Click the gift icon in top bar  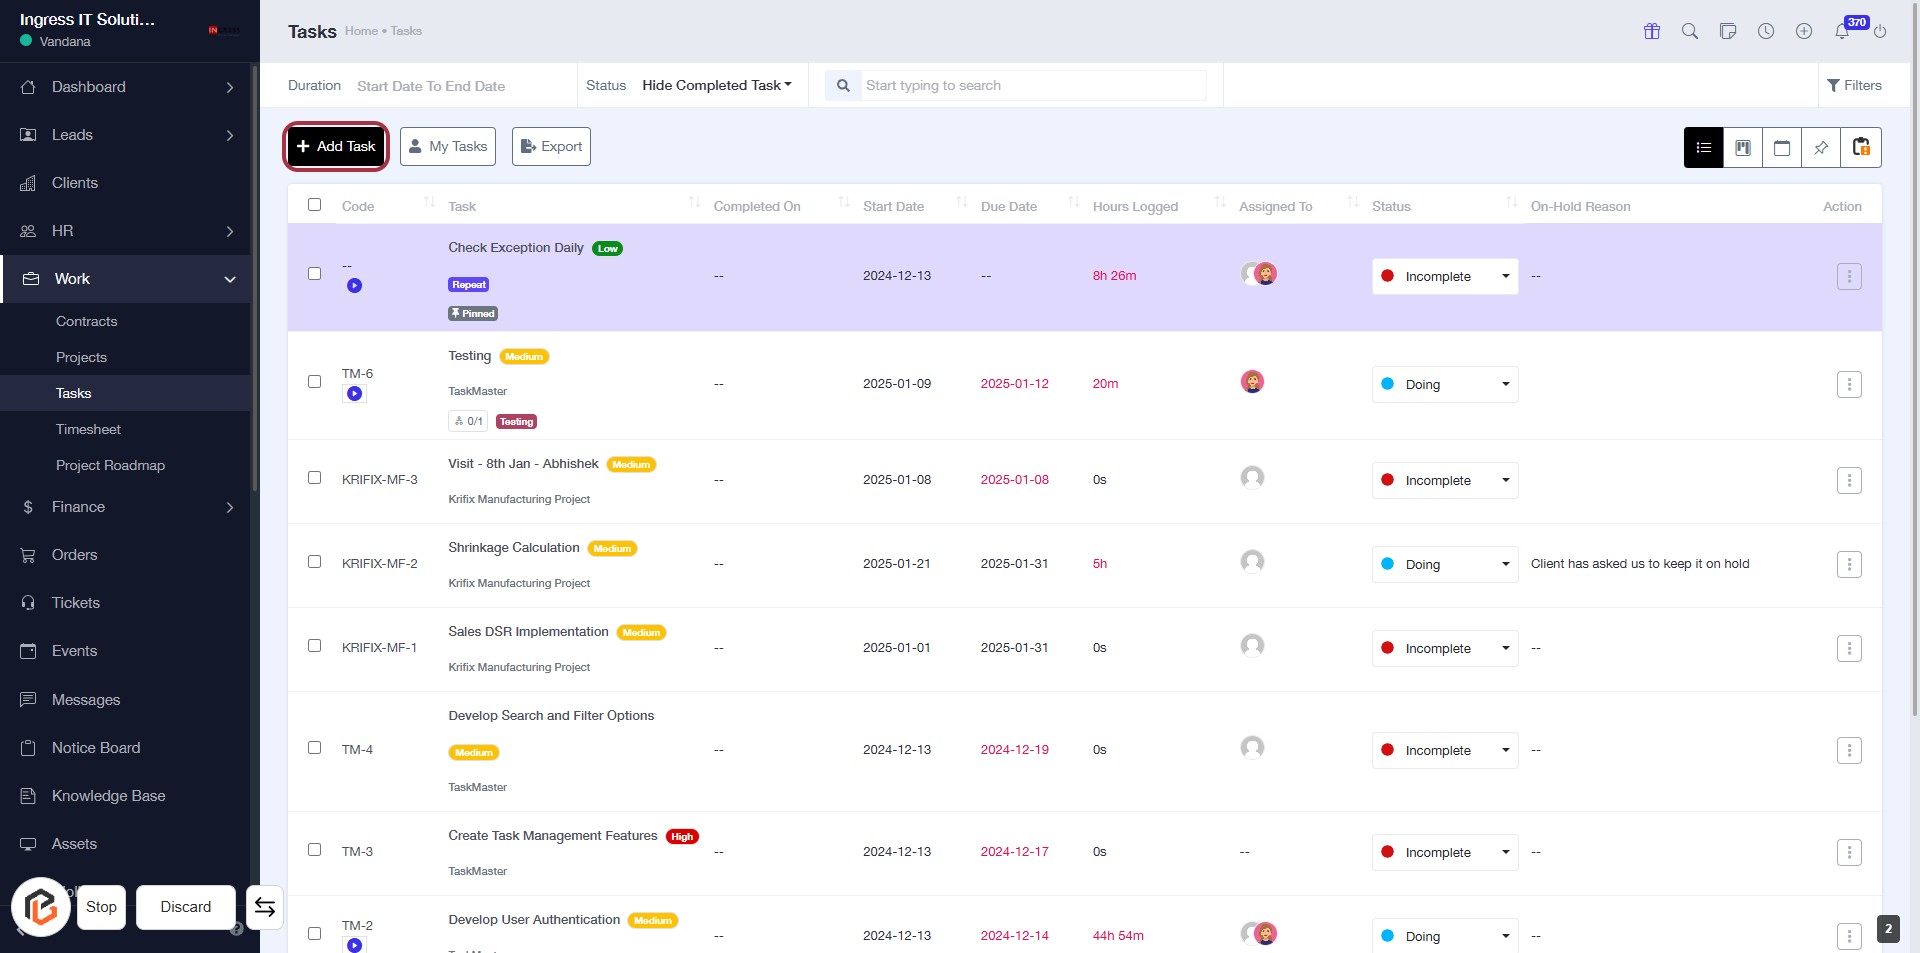point(1652,32)
